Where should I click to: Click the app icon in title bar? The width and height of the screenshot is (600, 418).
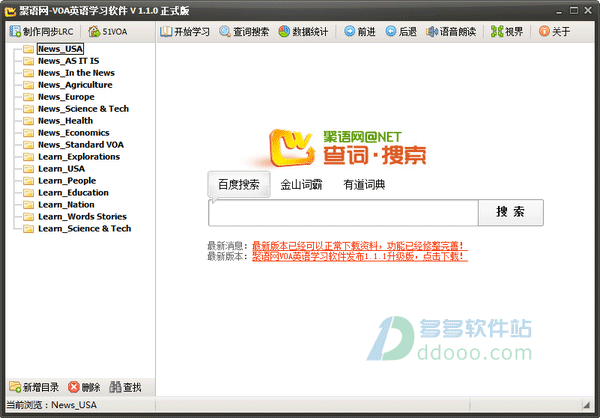pos(10,11)
